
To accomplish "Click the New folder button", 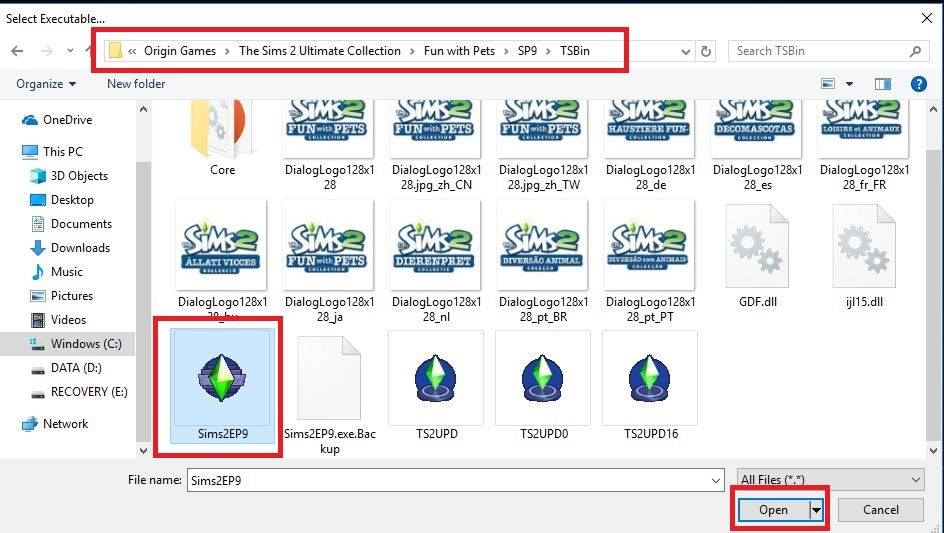I will (136, 84).
